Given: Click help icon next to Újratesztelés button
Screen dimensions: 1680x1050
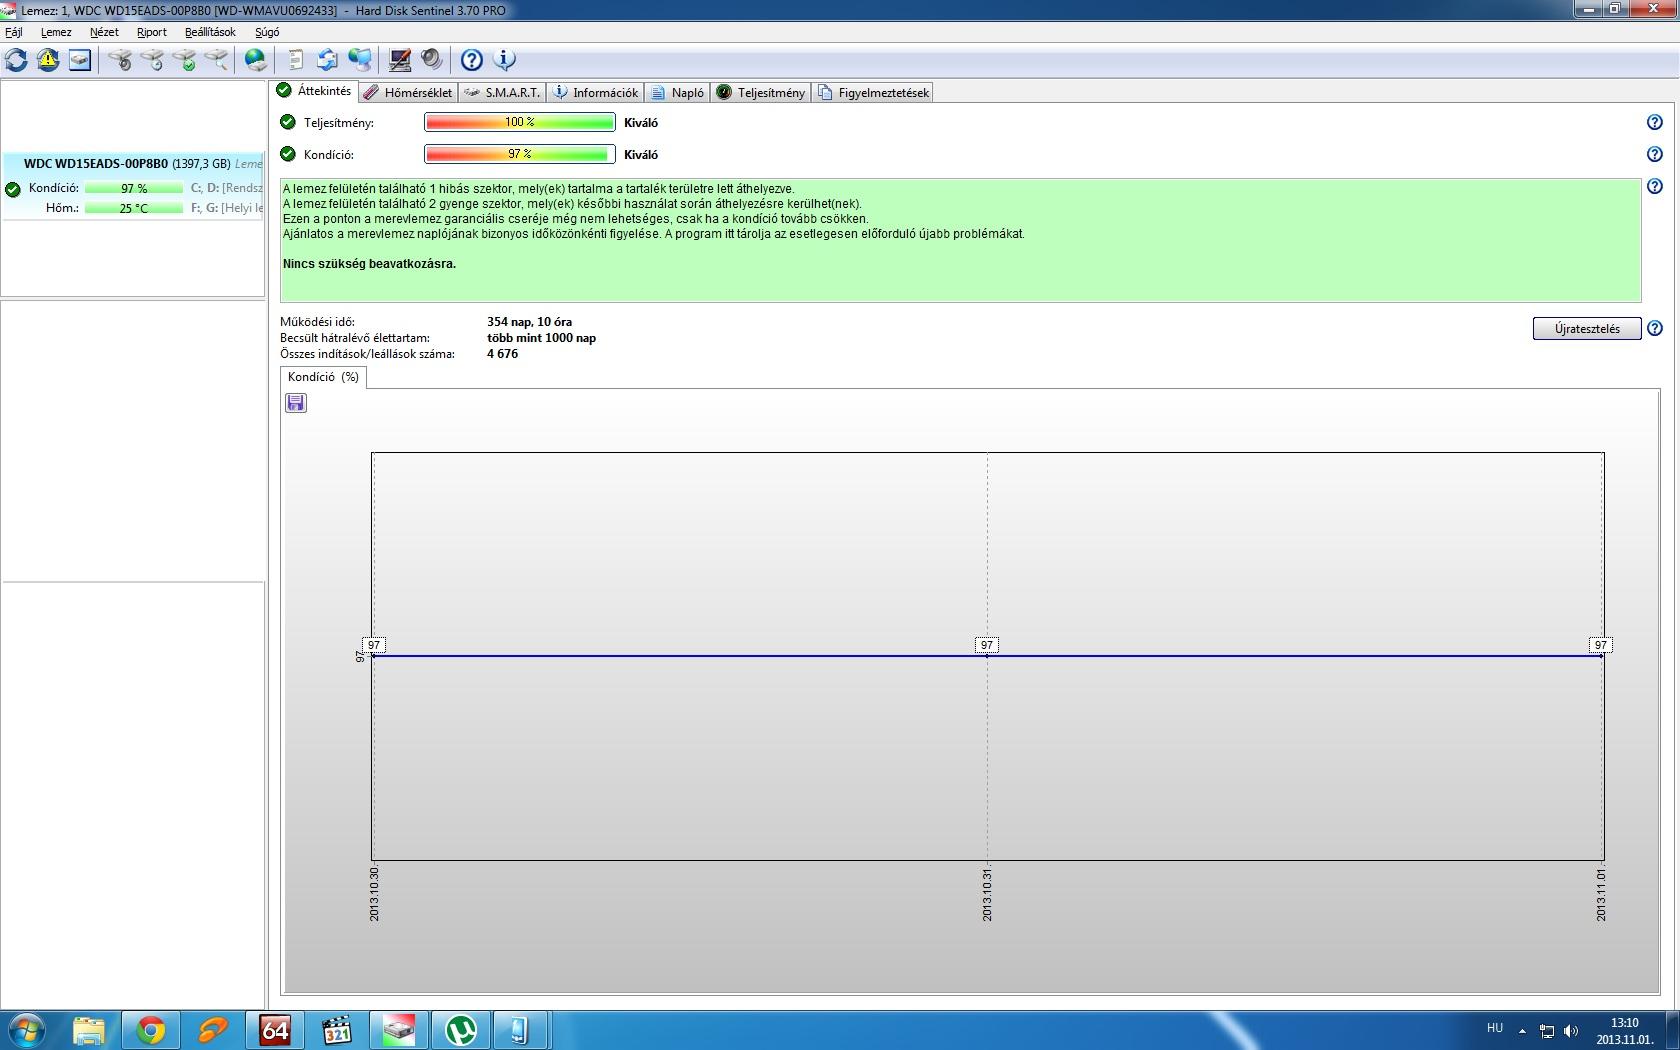Looking at the screenshot, I should coord(1655,328).
